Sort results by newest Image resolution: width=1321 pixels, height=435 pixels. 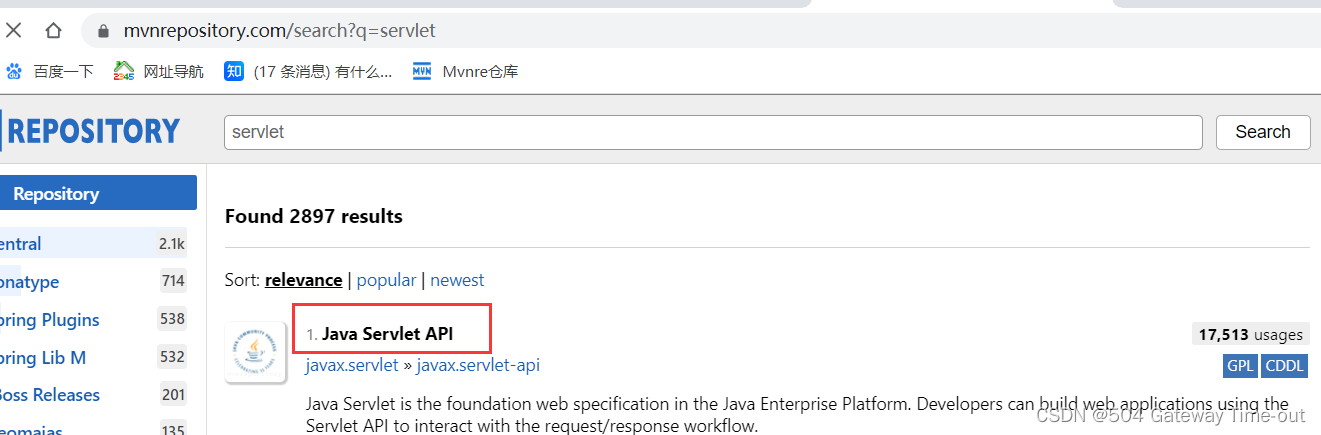pyautogui.click(x=457, y=280)
